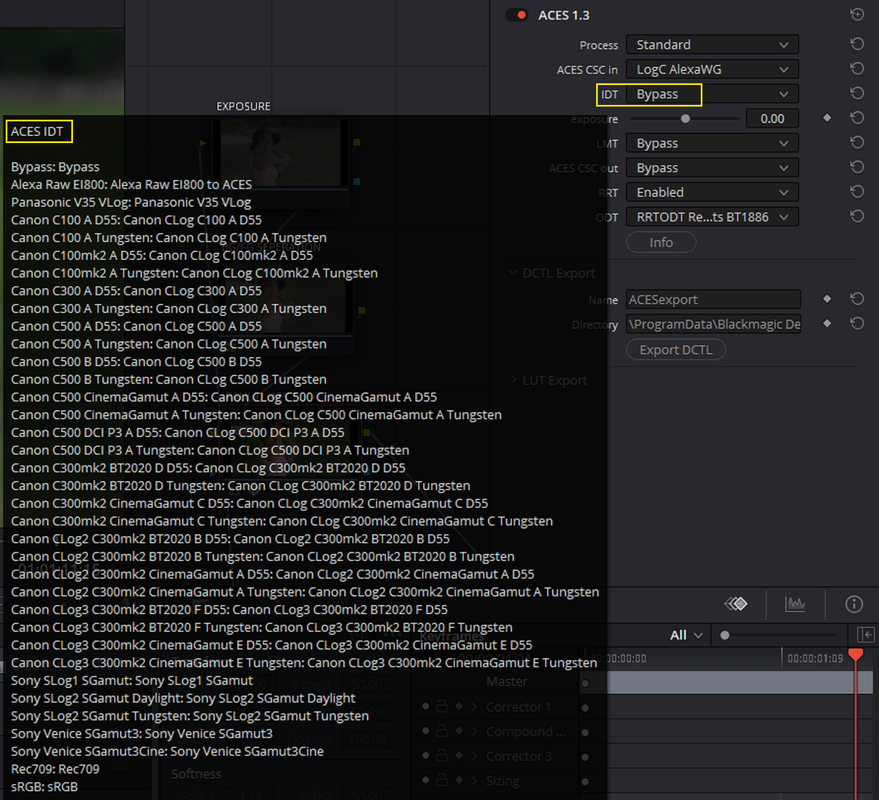Reset the ACES CSC in parameter

point(857,69)
